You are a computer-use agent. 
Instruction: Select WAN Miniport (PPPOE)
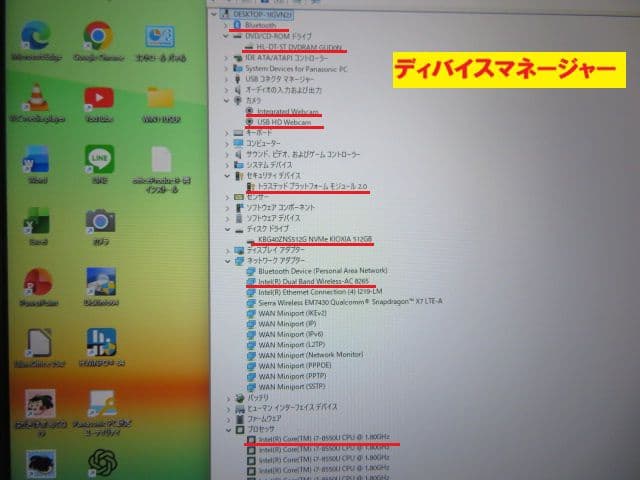295,366
